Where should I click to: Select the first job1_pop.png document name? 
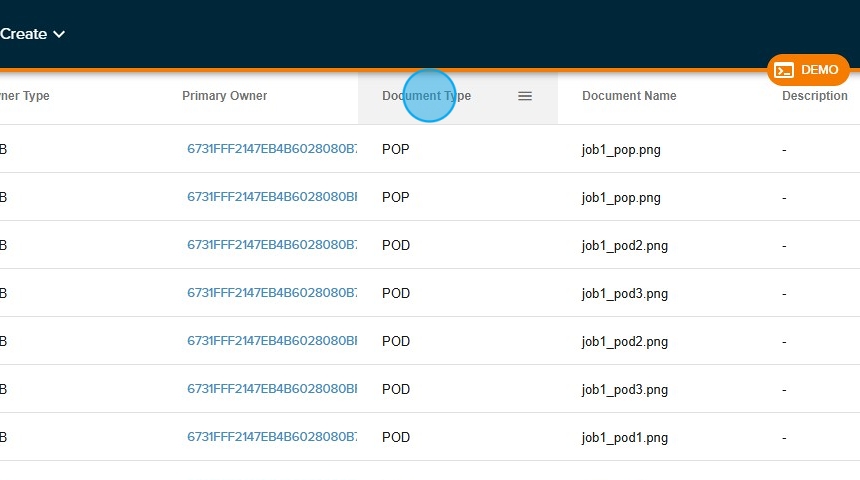(621, 150)
